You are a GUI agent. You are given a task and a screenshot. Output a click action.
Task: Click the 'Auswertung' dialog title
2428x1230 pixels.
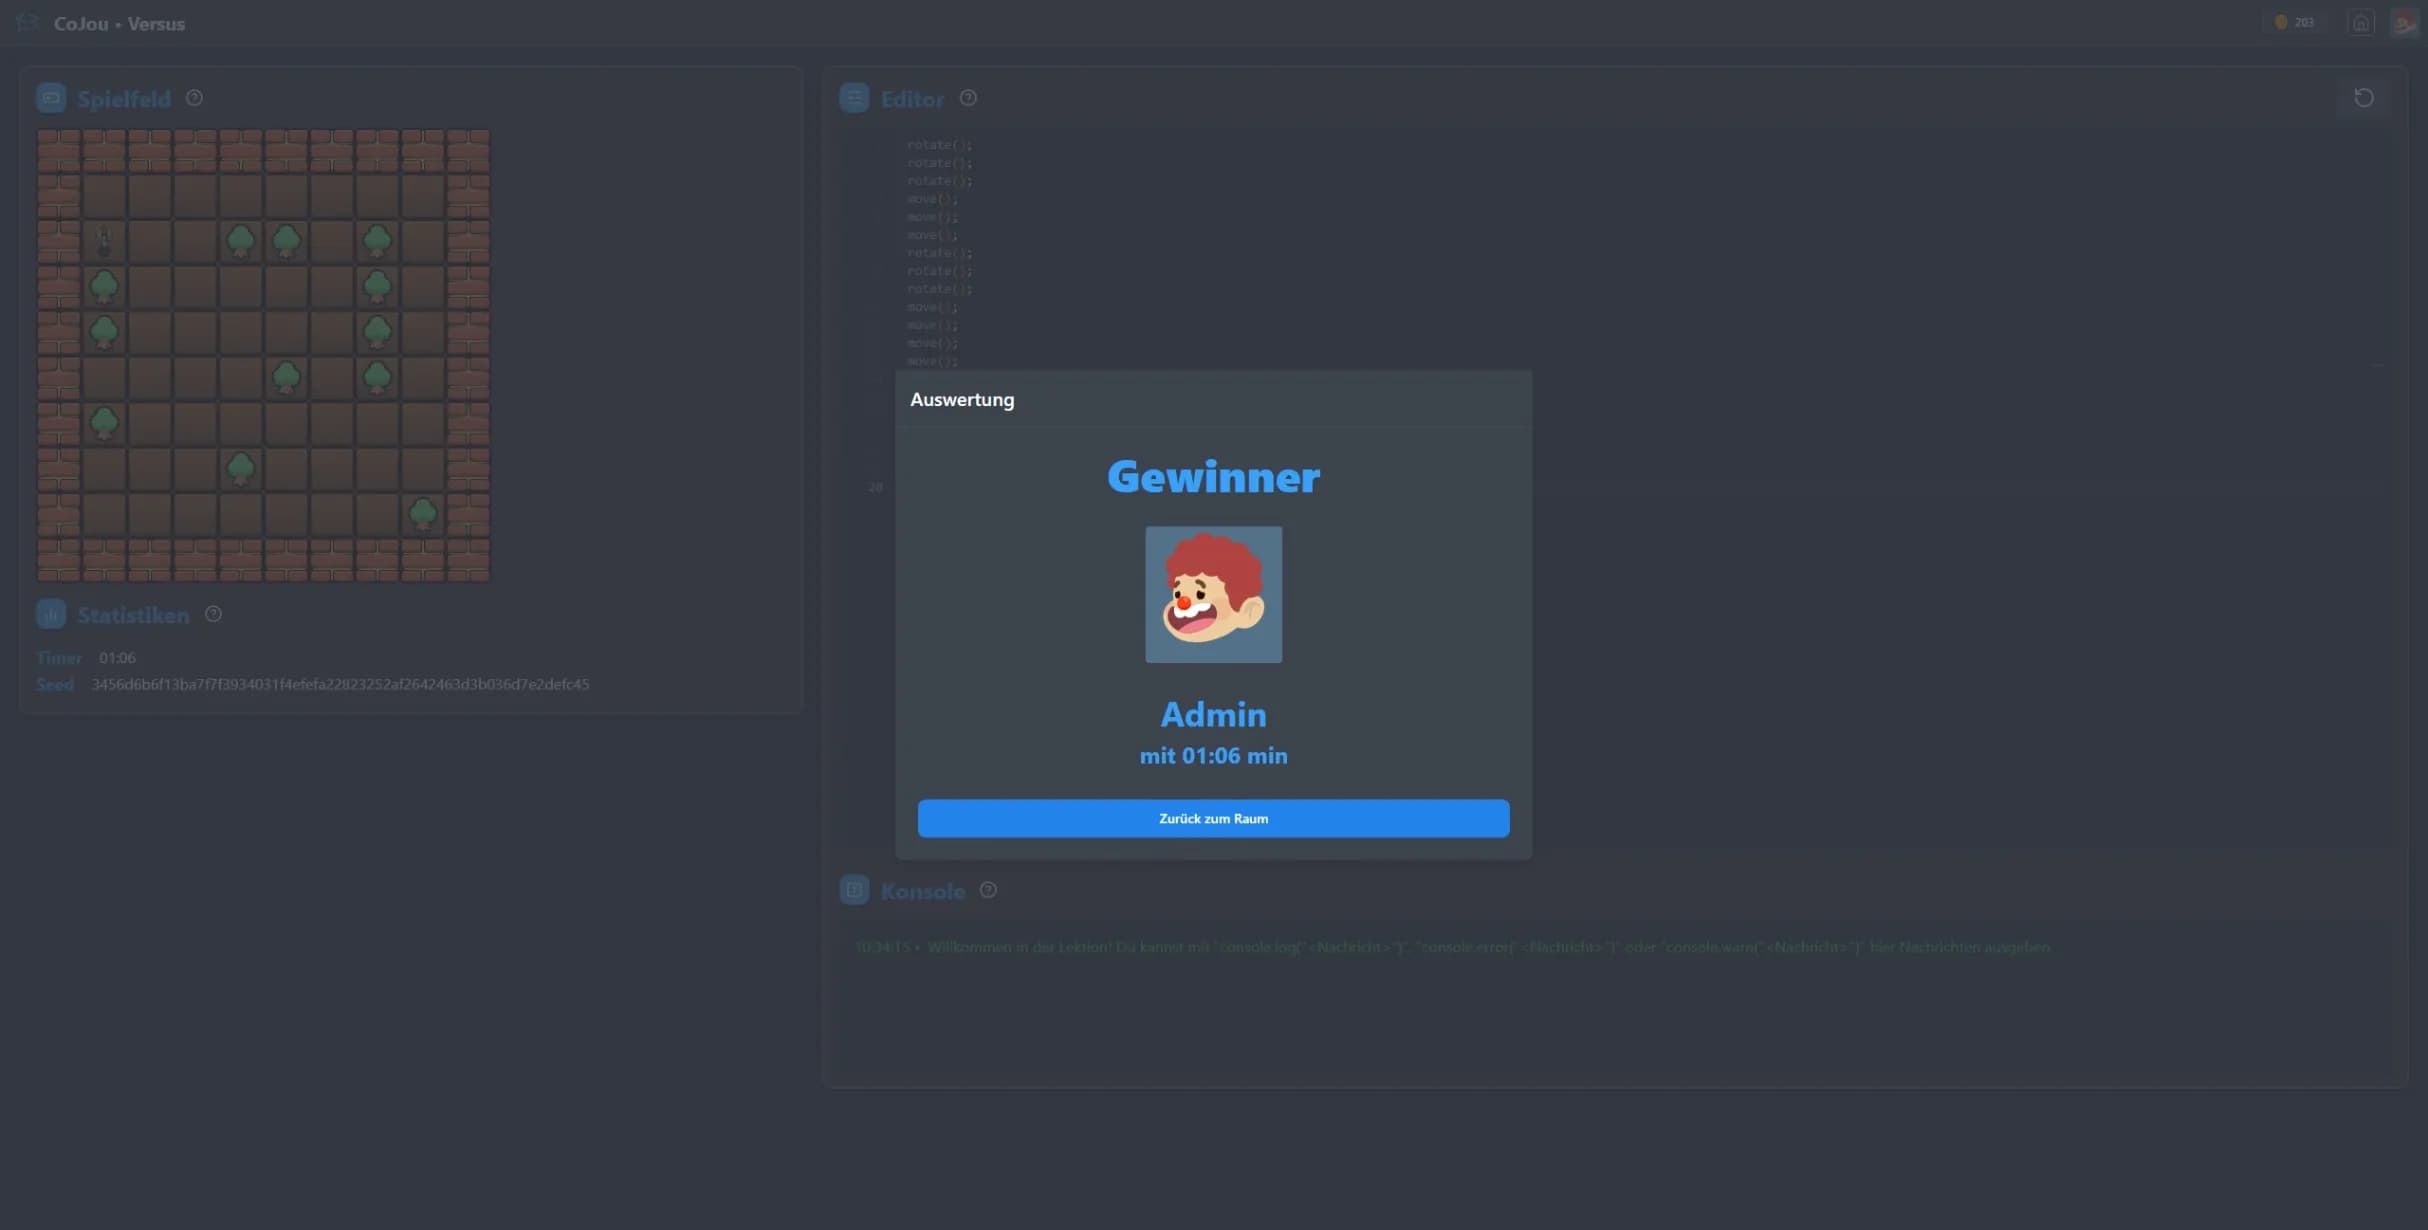(962, 399)
